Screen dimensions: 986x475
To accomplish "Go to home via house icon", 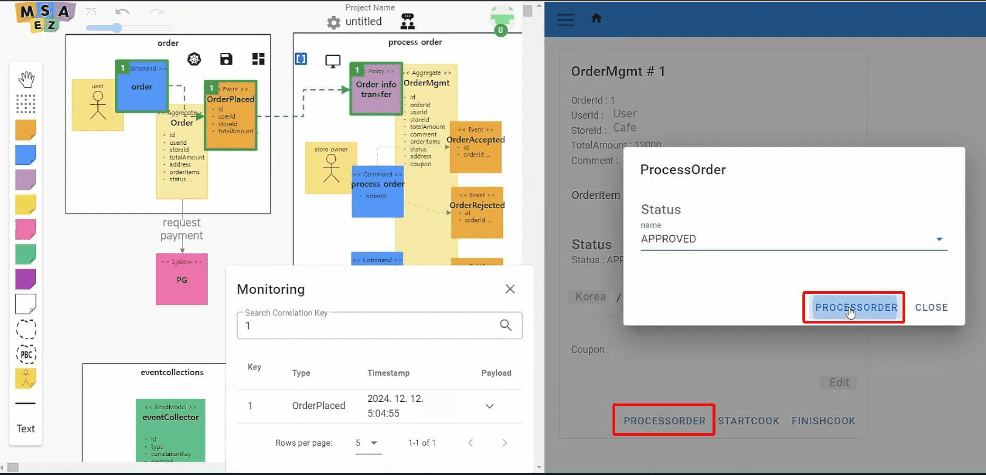I will coord(597,19).
